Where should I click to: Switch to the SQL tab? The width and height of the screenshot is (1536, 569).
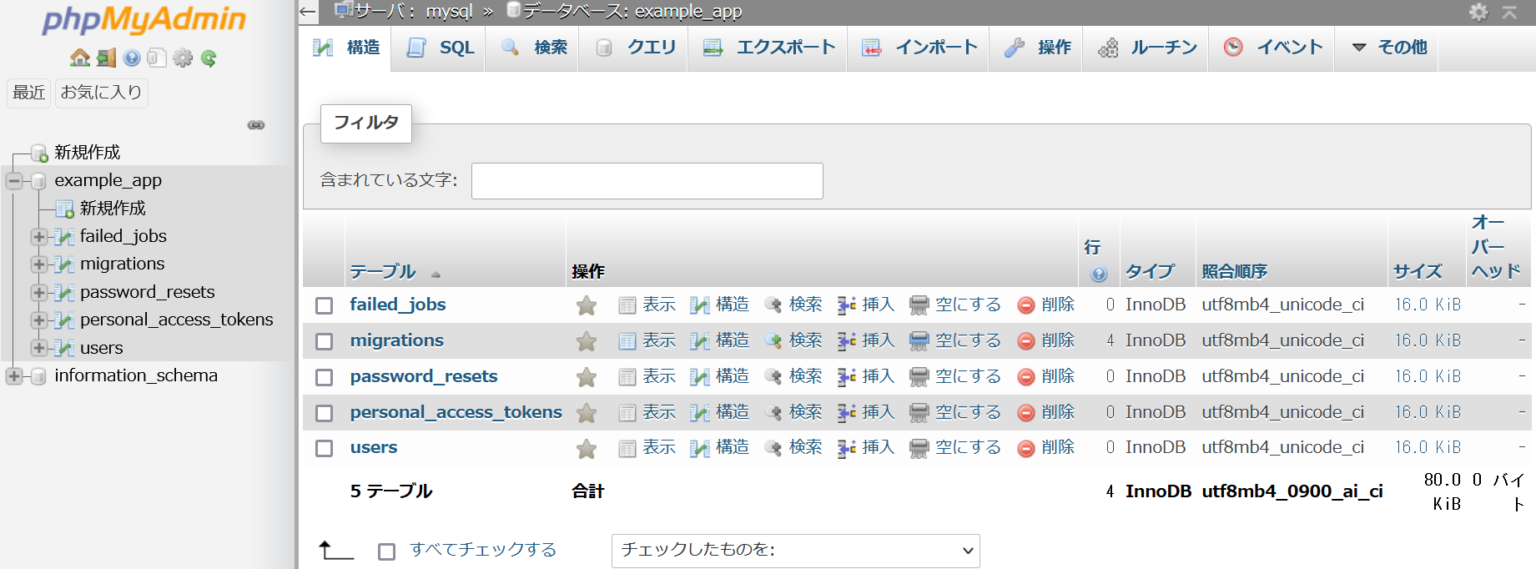point(441,48)
